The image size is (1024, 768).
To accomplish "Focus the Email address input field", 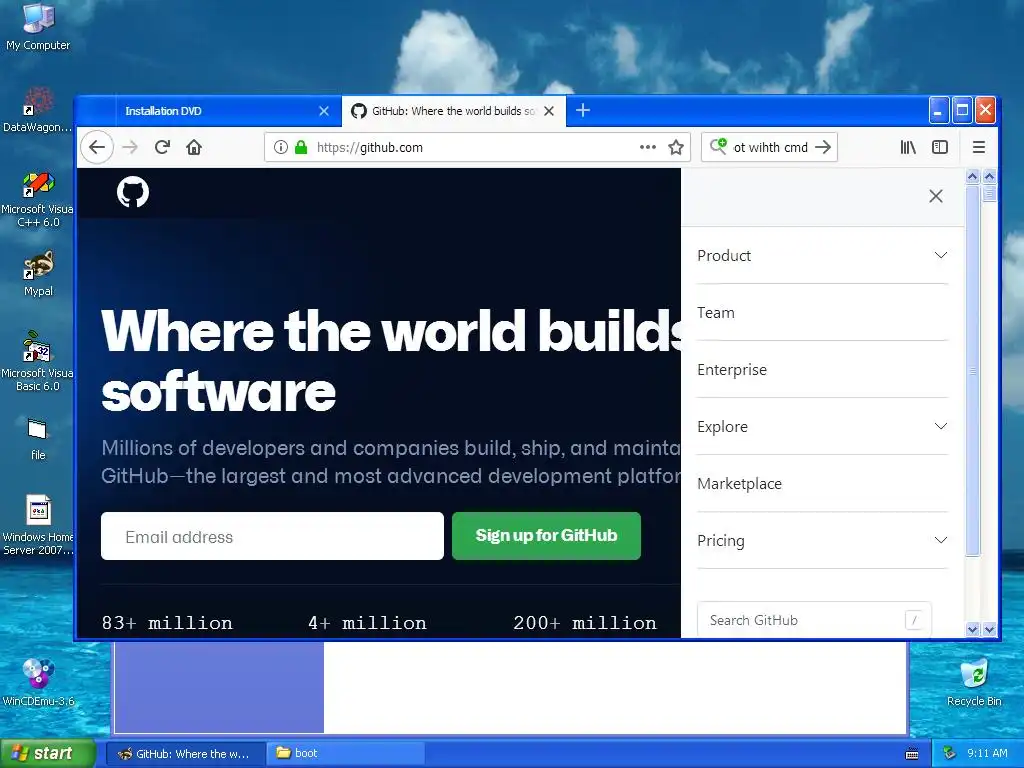I will [x=272, y=536].
